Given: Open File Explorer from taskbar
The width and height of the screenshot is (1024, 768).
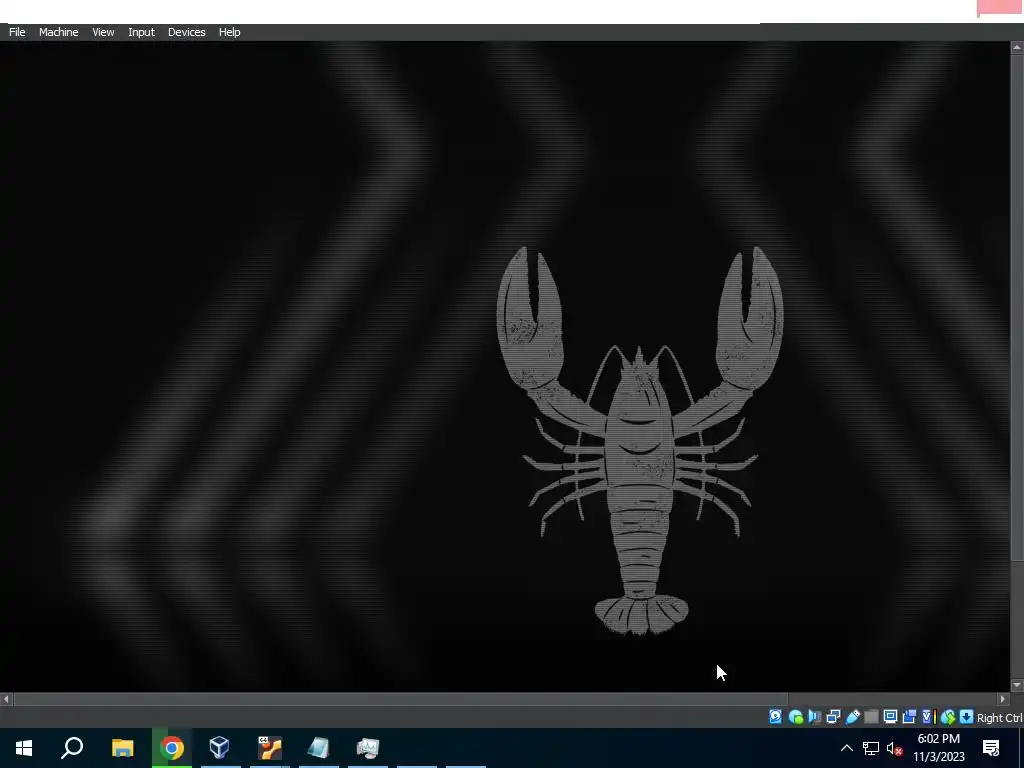Looking at the screenshot, I should [x=122, y=748].
